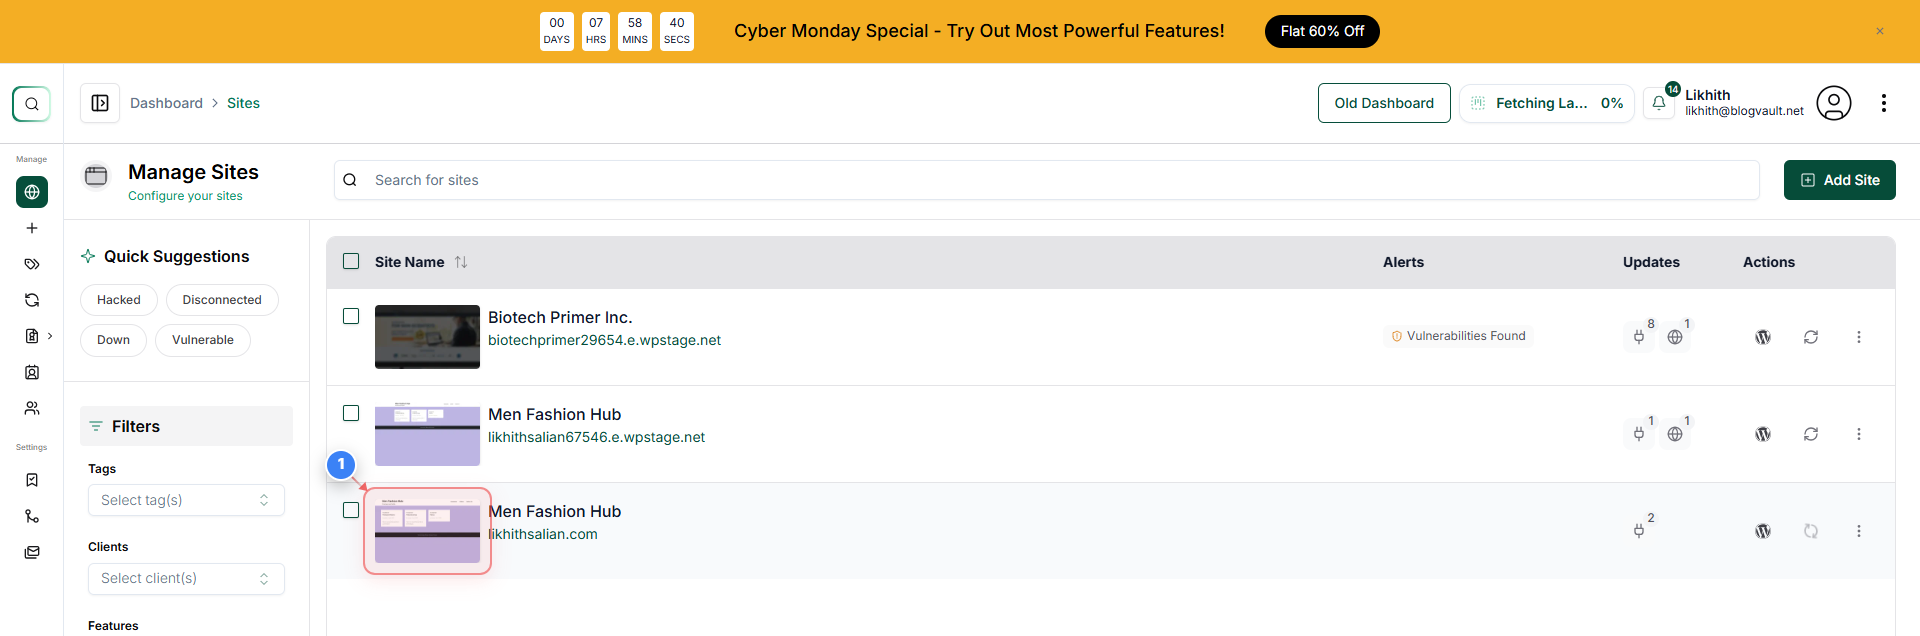Open the bookmark settings icon in sidebar

tap(32, 480)
